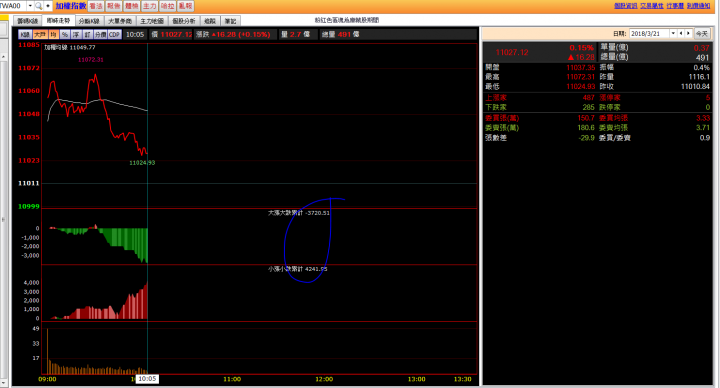Image resolution: width=720 pixels, height=388 pixels.
Task: Toggle the 大戶 indicator button
Action: coord(40,34)
